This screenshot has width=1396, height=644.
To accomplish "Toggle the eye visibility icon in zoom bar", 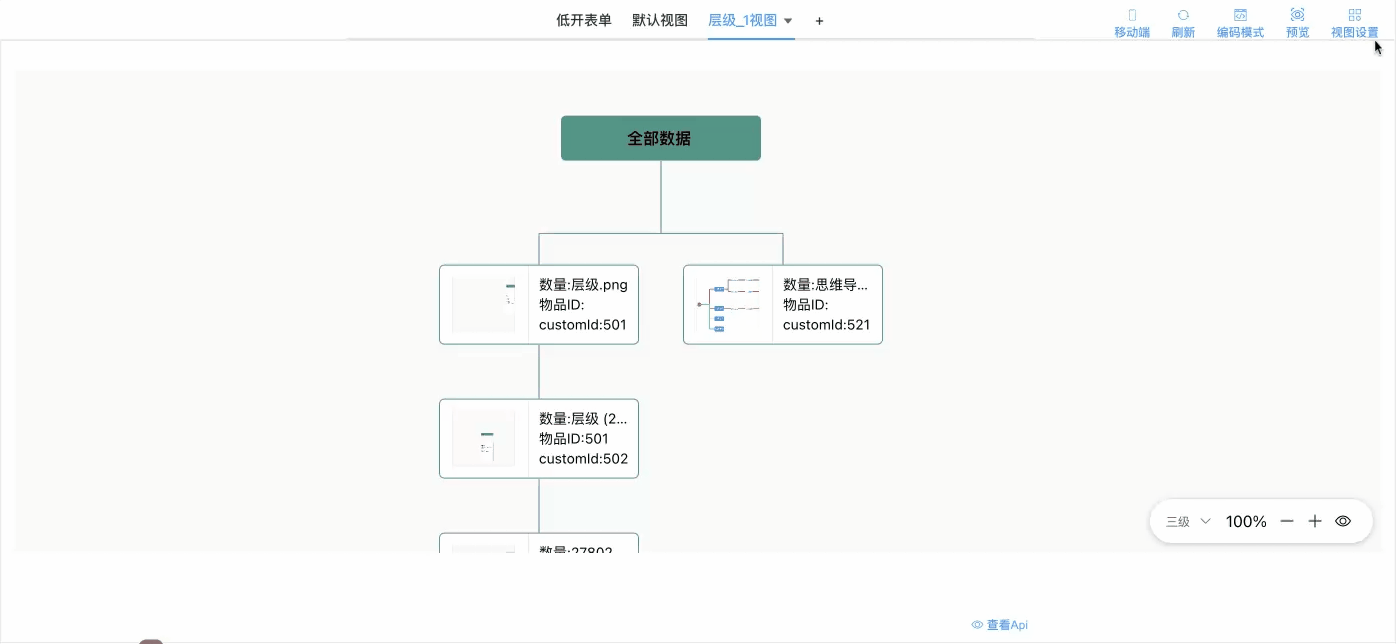I will tap(1343, 521).
